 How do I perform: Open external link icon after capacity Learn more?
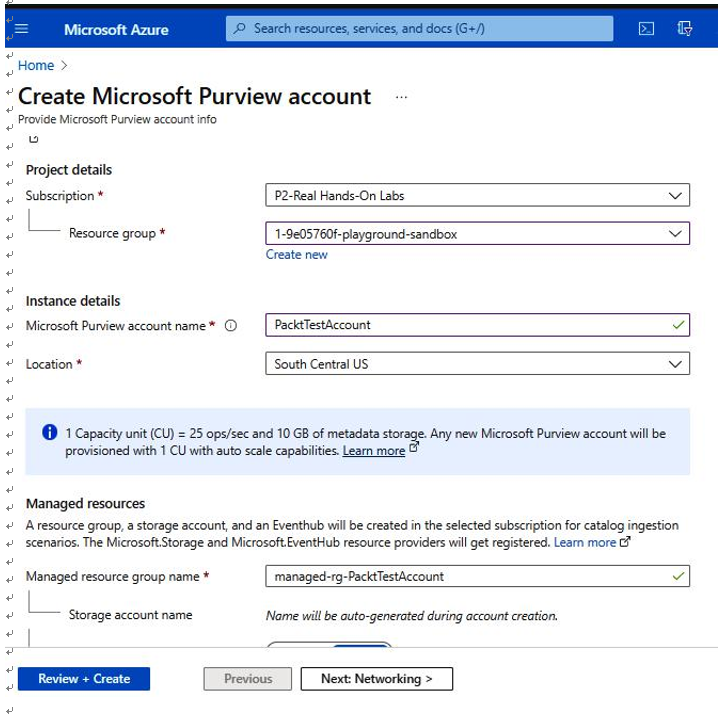pos(414,447)
